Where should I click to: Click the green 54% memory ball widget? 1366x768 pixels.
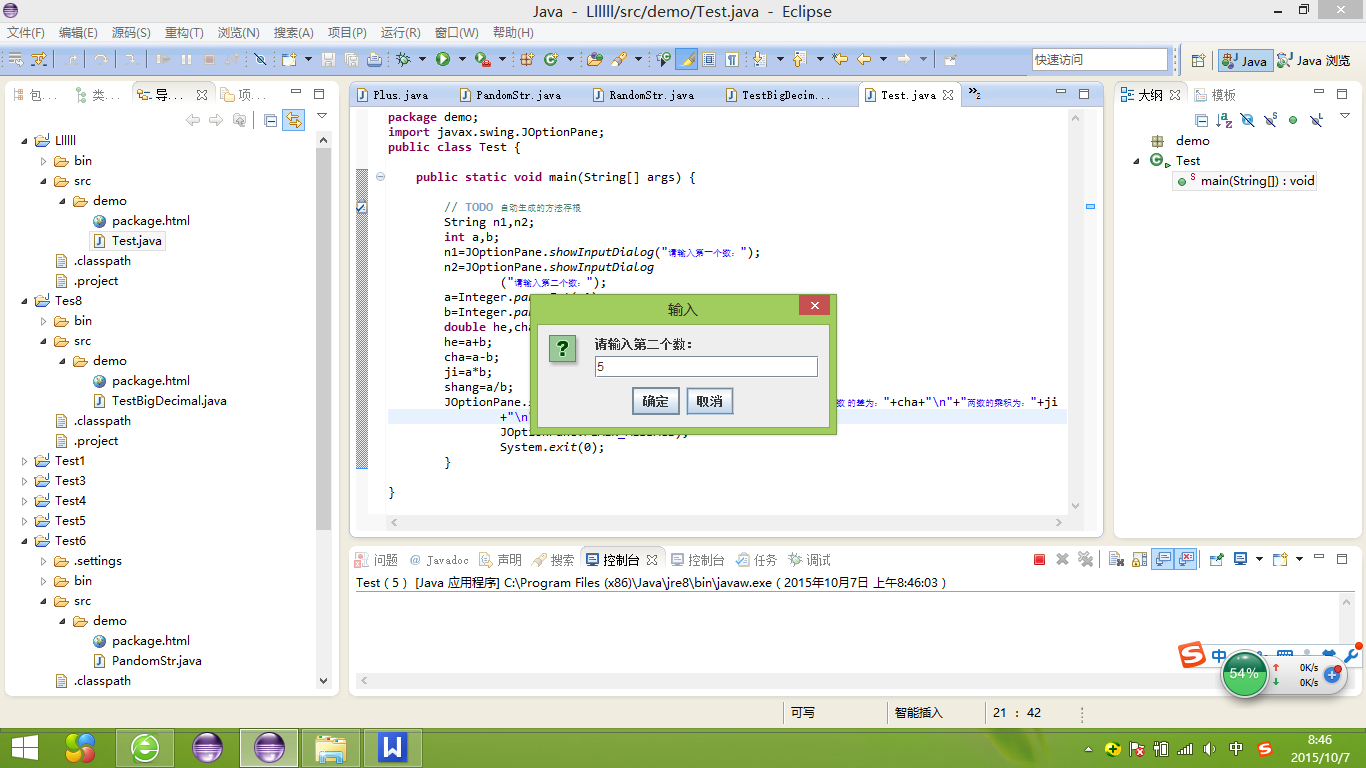(x=1245, y=674)
